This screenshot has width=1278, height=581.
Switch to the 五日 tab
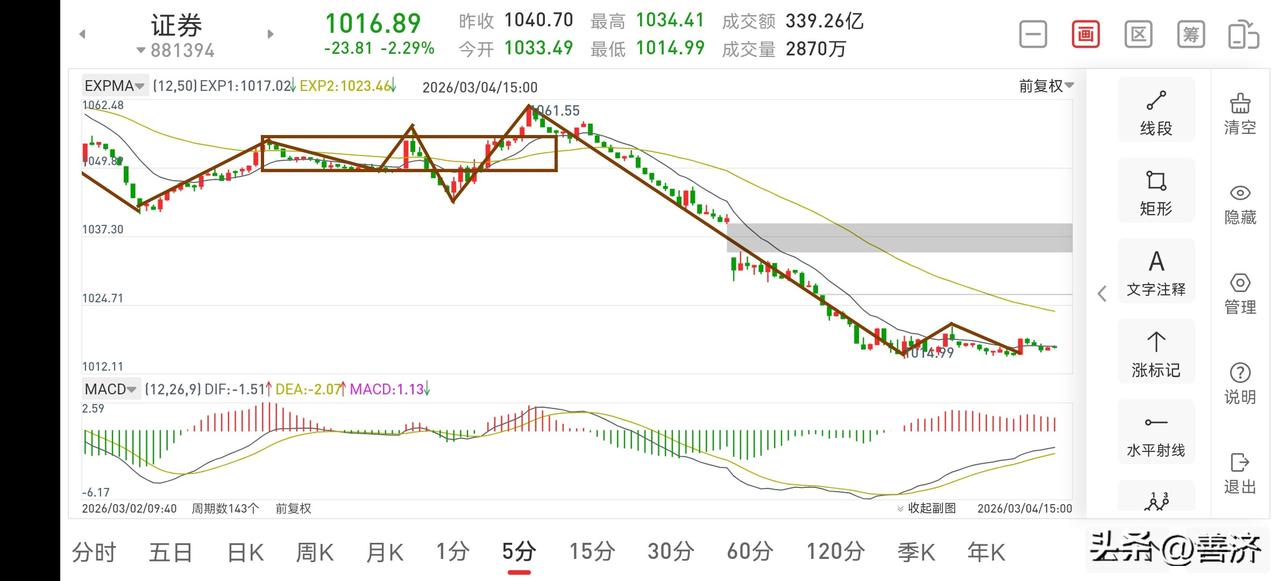[x=170, y=551]
